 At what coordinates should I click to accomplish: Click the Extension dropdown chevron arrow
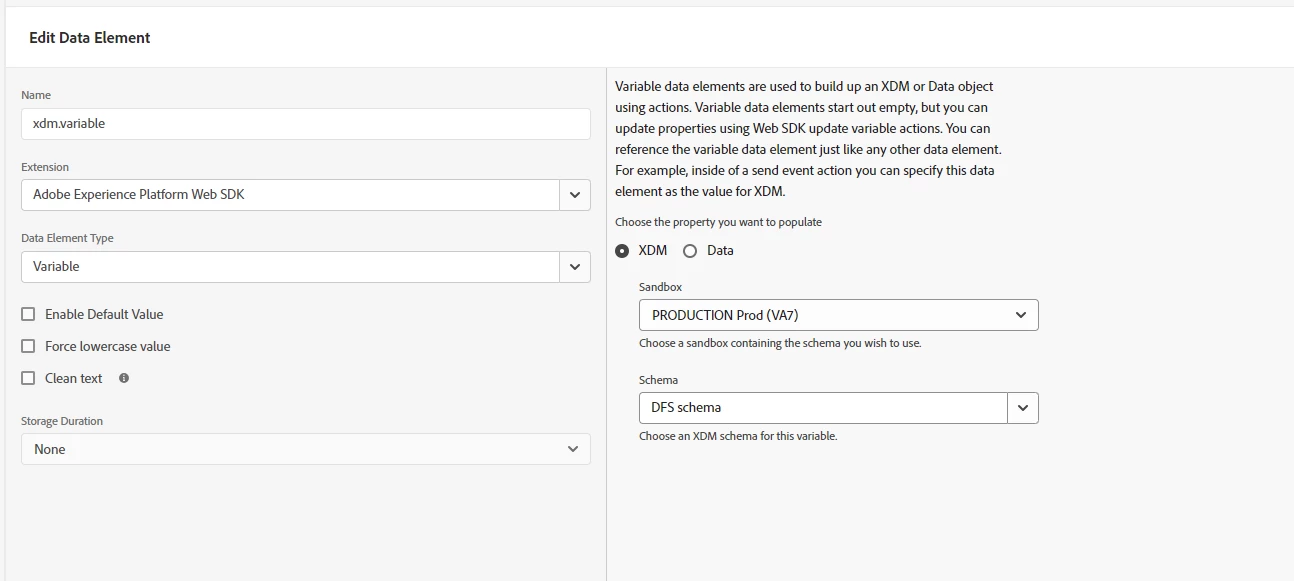coord(574,195)
